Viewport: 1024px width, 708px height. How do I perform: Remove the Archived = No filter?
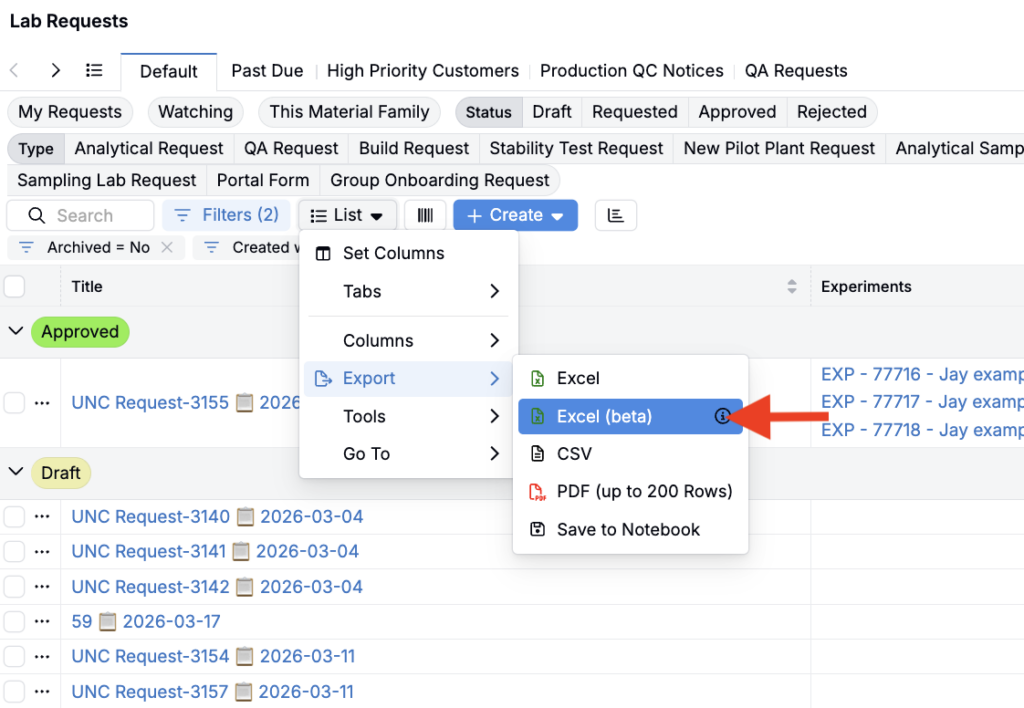pyautogui.click(x=167, y=247)
